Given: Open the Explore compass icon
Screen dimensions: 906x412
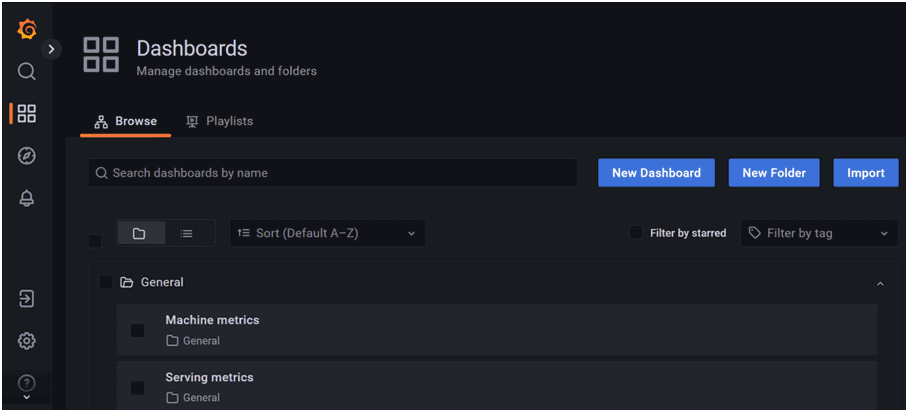Looking at the screenshot, I should tap(27, 156).
